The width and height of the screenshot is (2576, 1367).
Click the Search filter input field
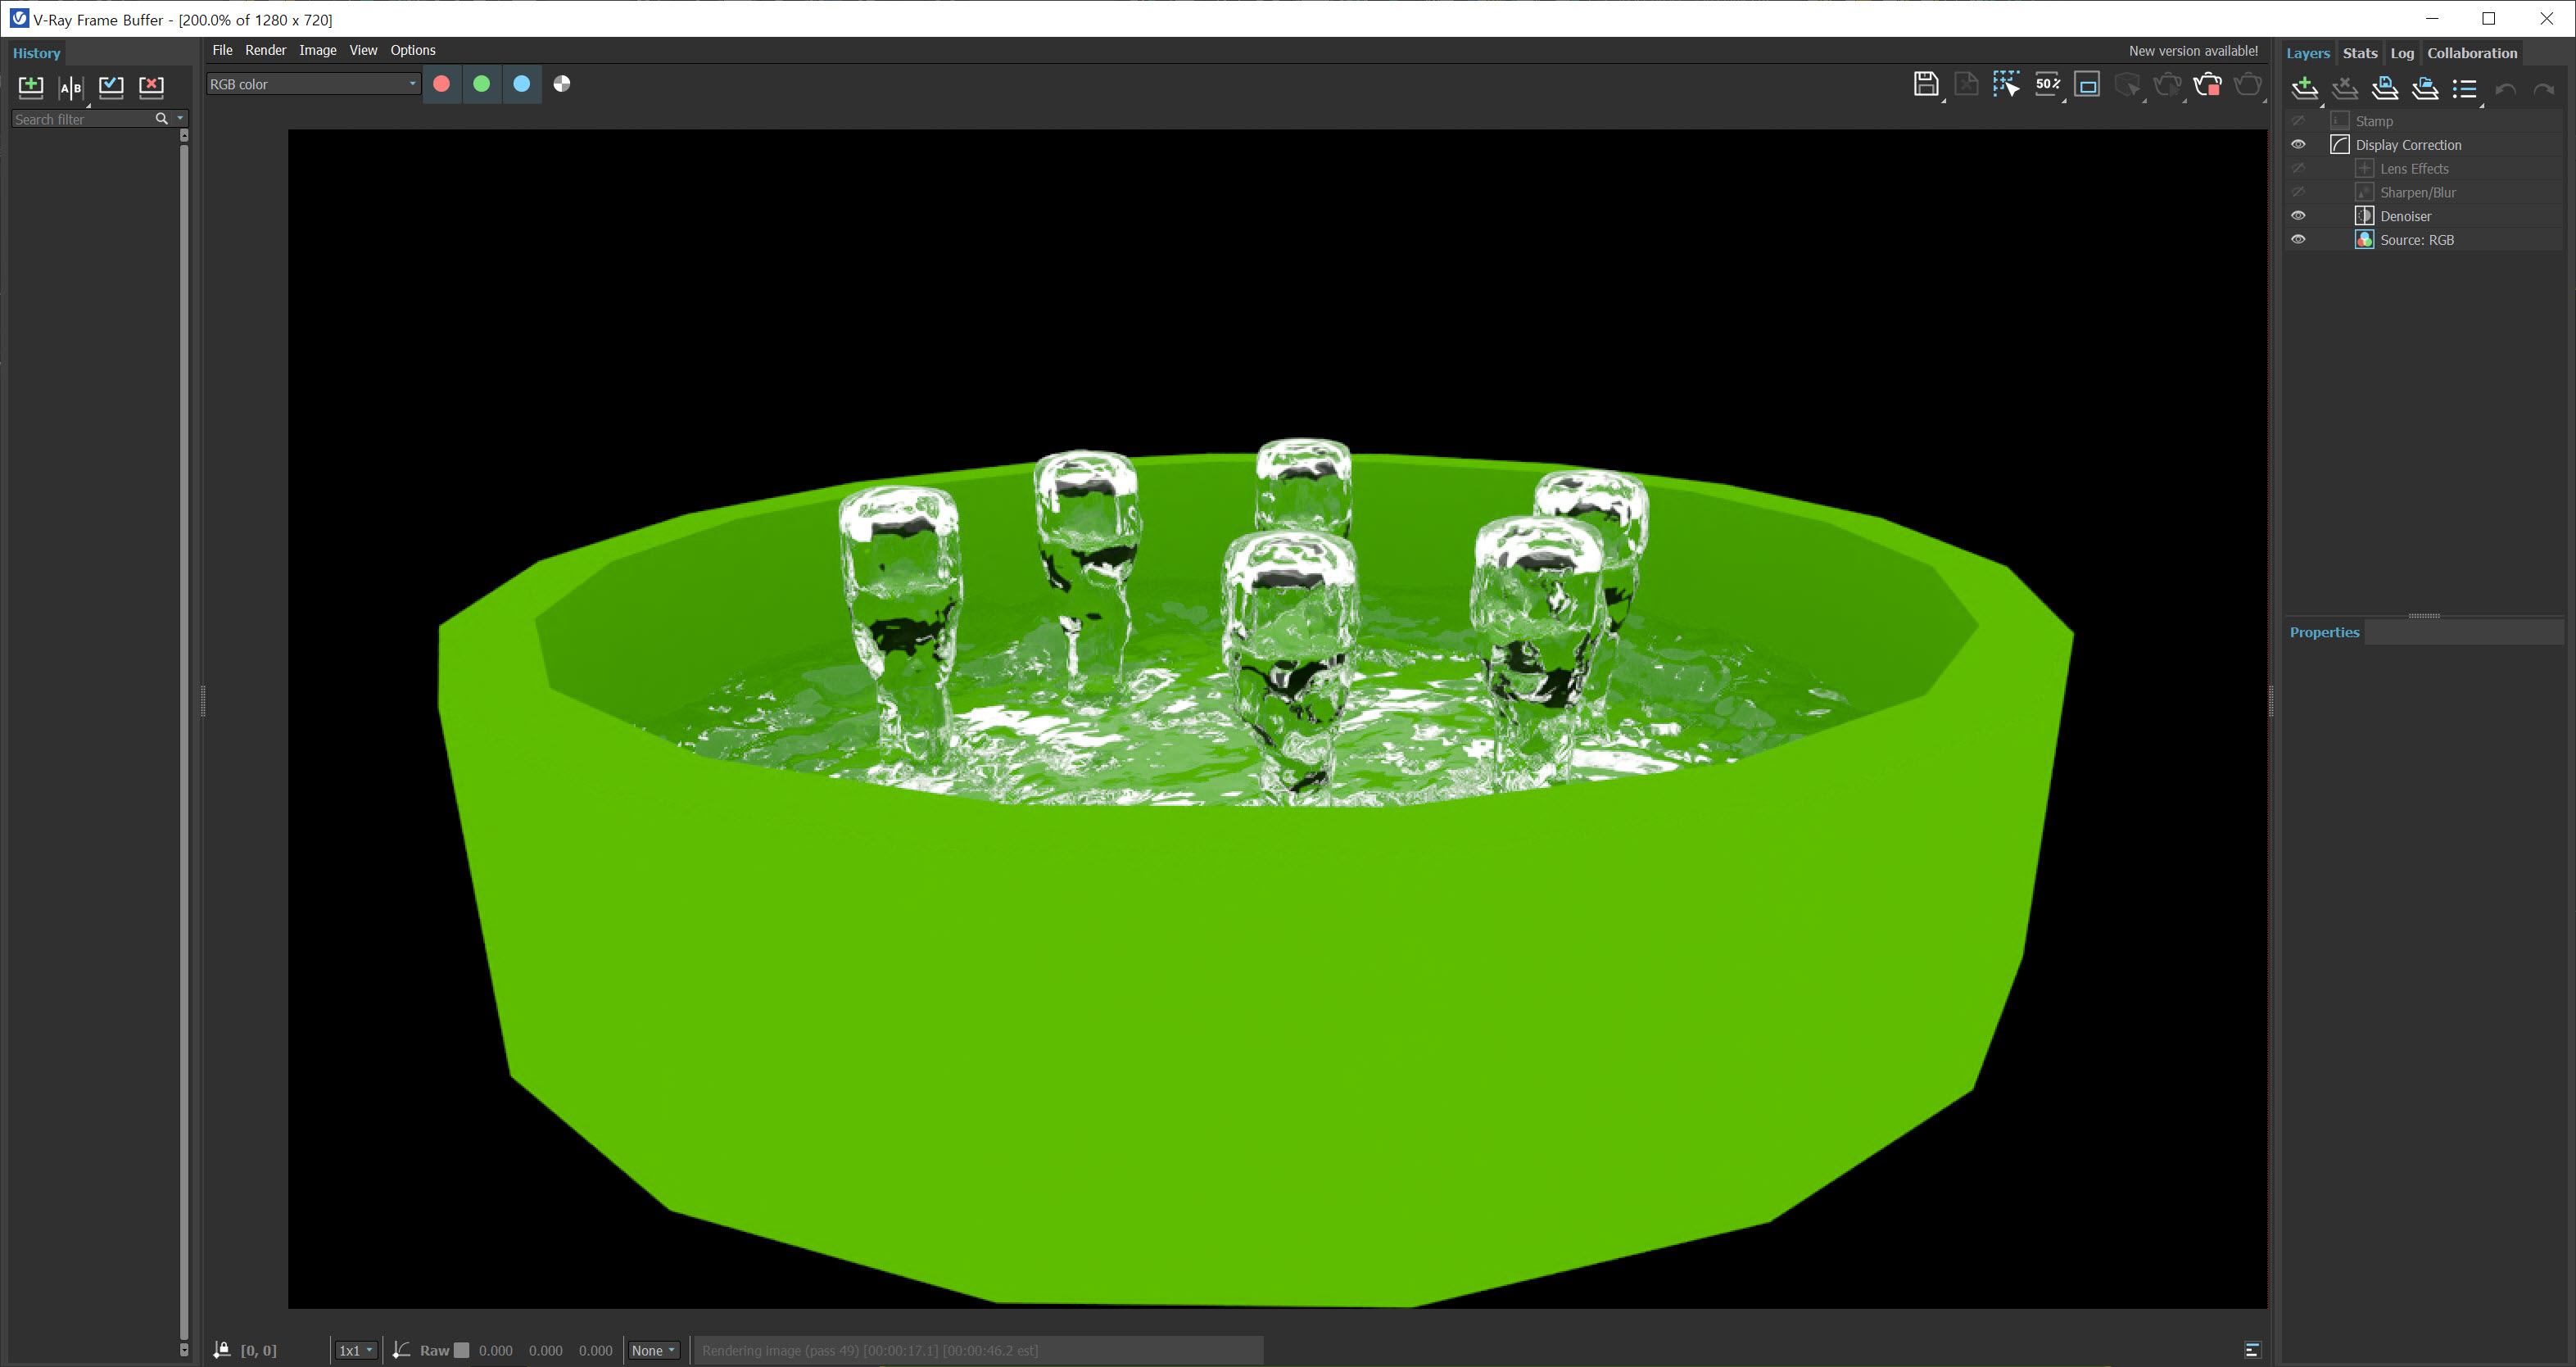[x=82, y=119]
